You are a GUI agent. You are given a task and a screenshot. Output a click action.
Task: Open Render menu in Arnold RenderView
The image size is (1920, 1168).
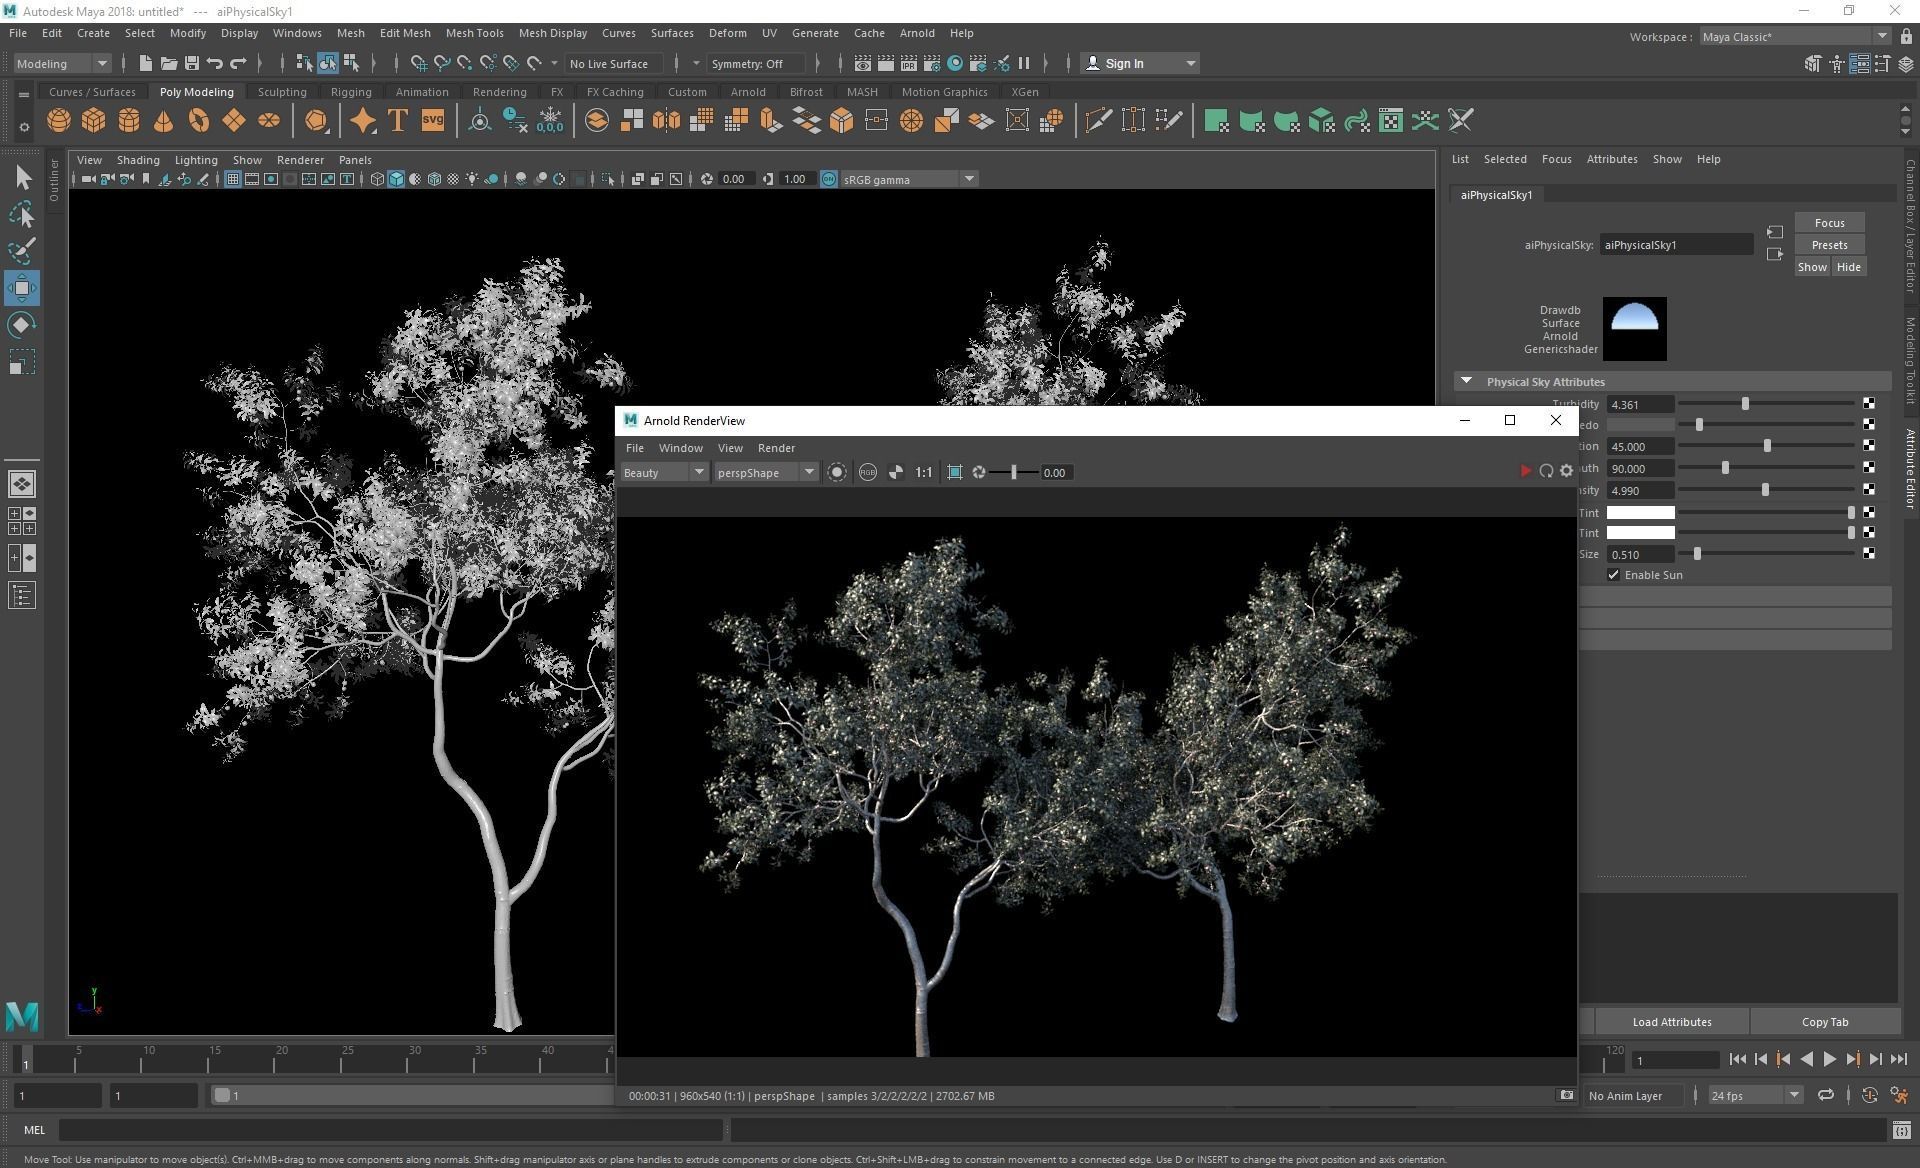tap(776, 448)
